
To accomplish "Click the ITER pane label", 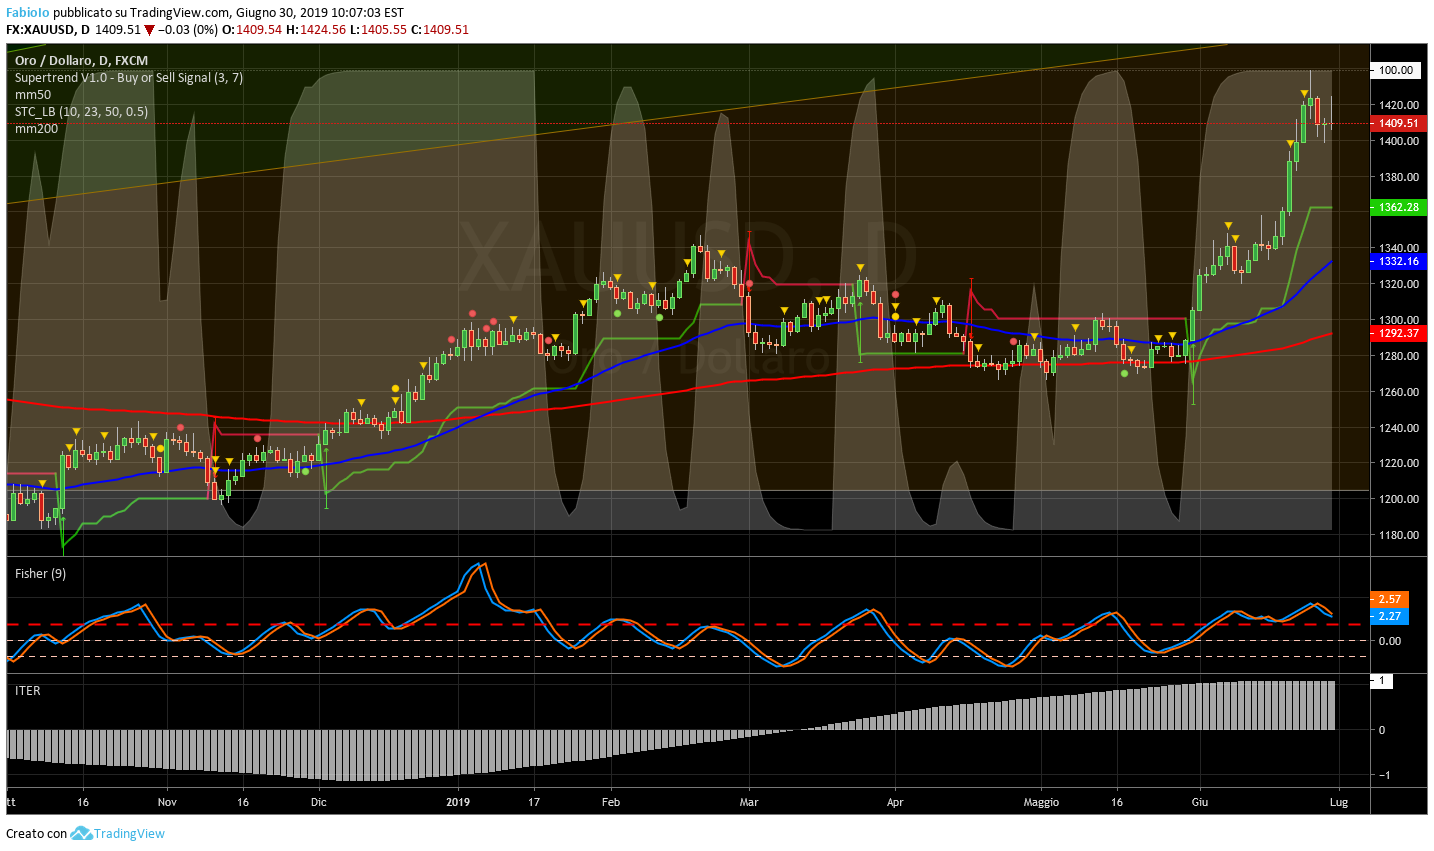I will (x=27, y=691).
